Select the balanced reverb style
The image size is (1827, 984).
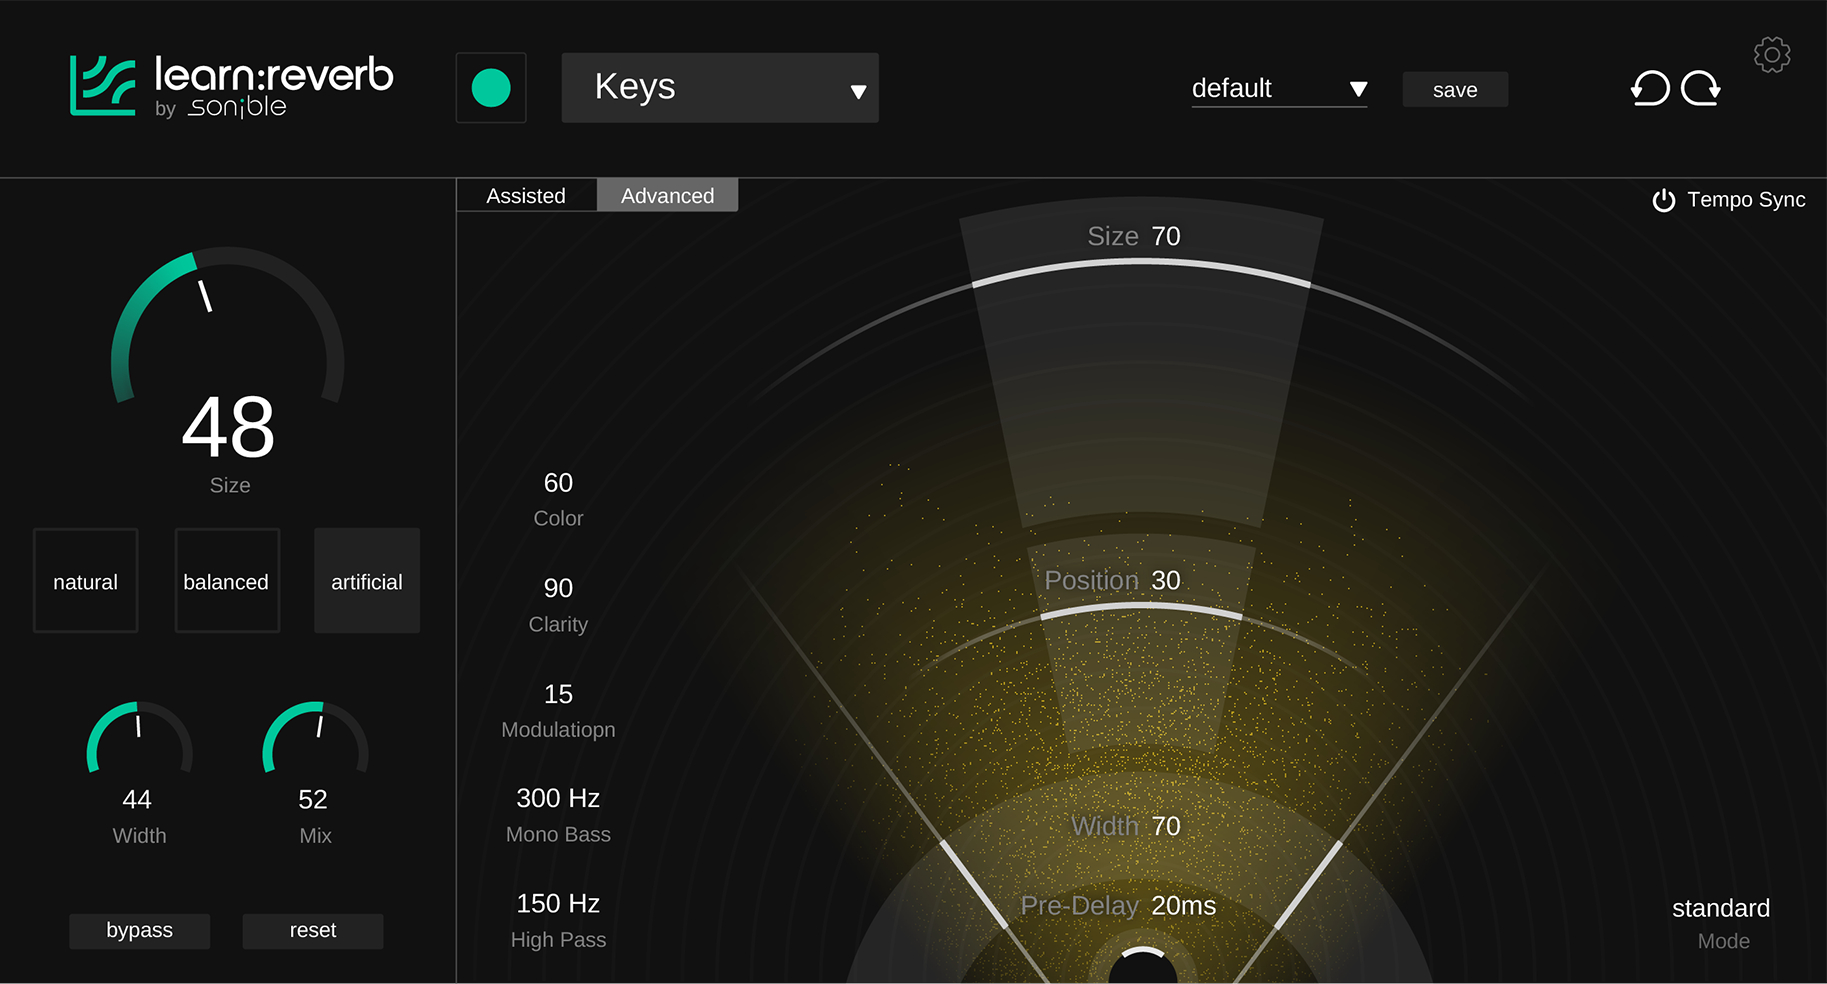coord(227,581)
